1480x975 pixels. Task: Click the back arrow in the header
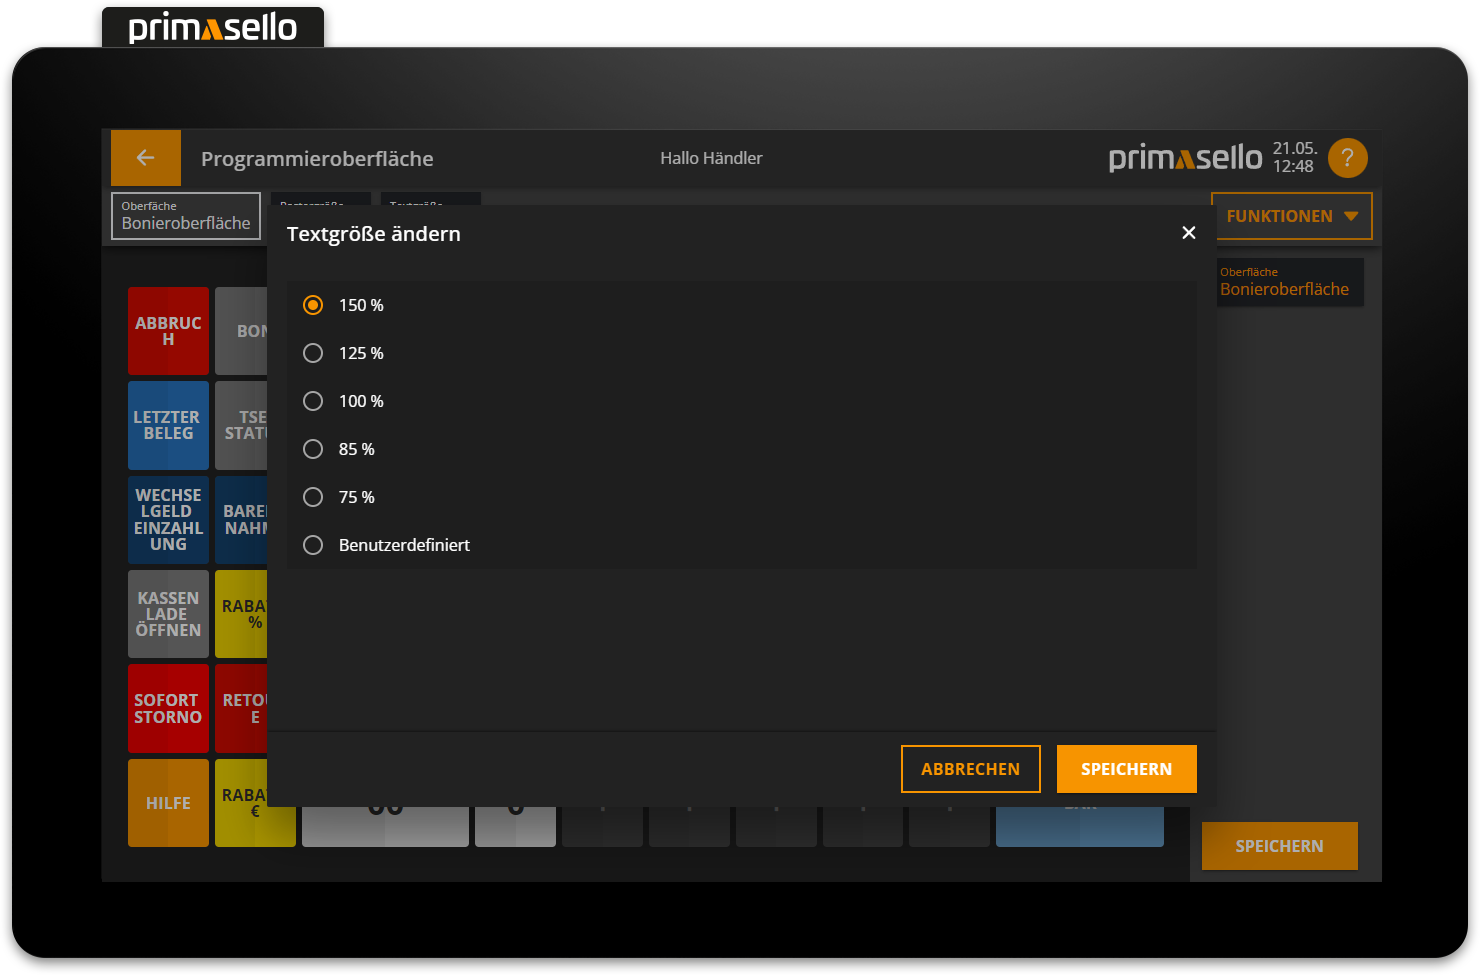tap(145, 157)
